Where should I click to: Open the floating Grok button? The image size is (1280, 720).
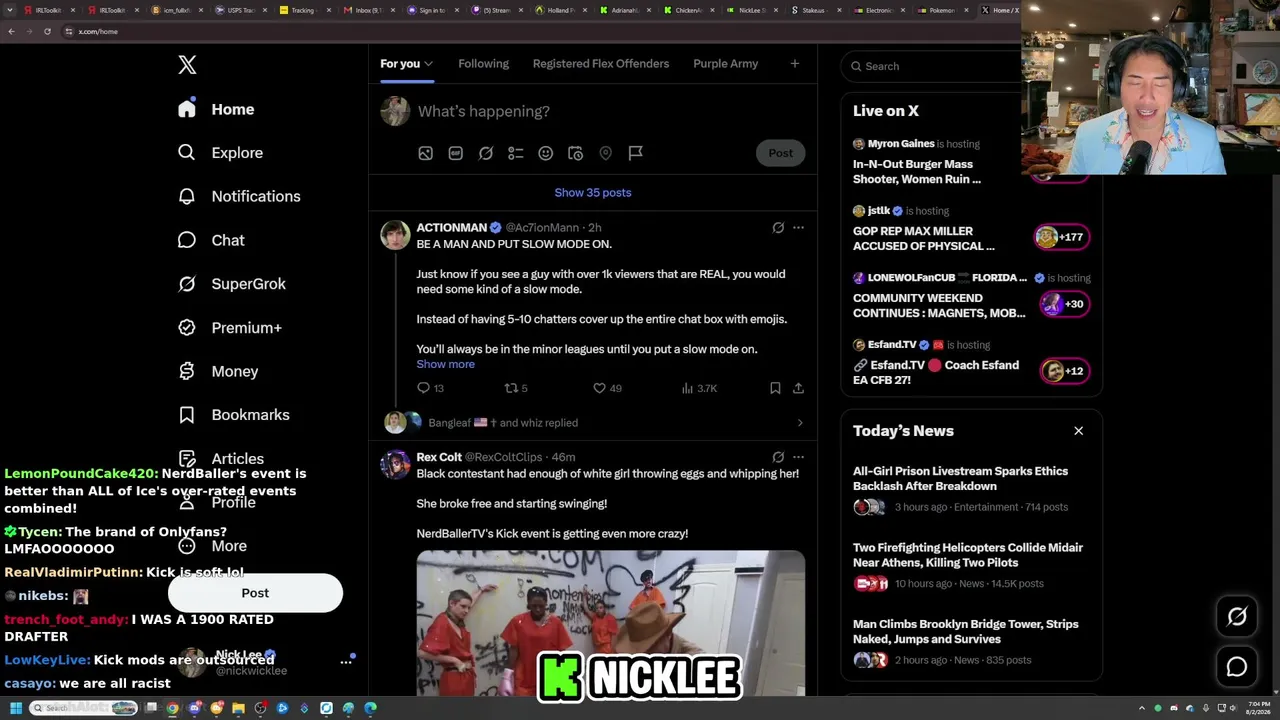pyautogui.click(x=1237, y=617)
